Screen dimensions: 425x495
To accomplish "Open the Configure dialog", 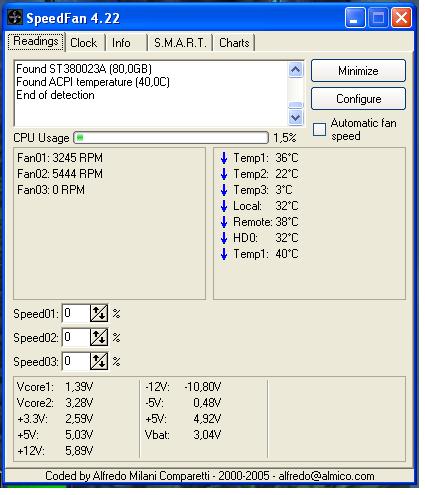I will coord(358,99).
